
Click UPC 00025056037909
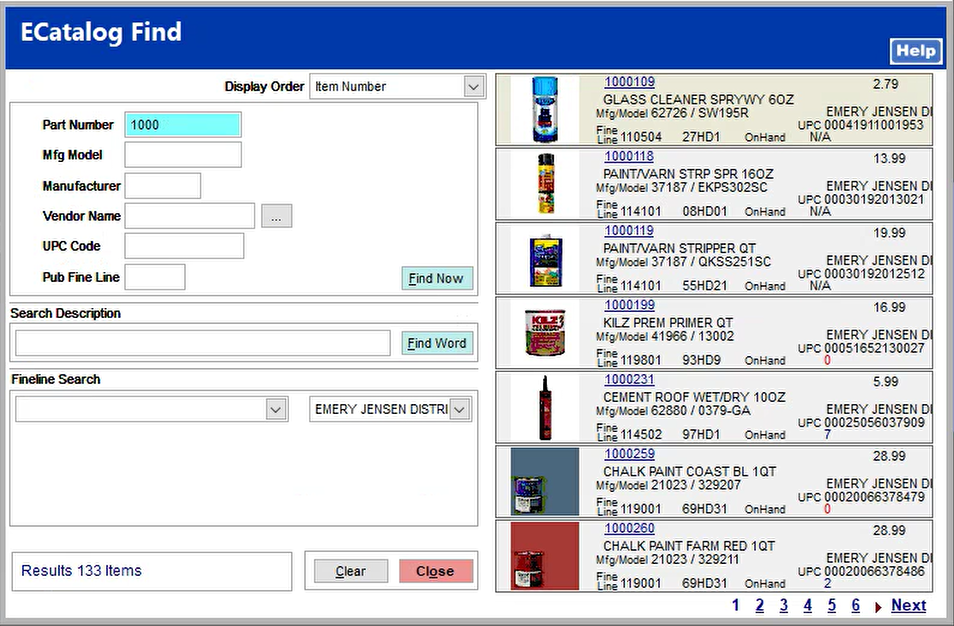(x=861, y=423)
